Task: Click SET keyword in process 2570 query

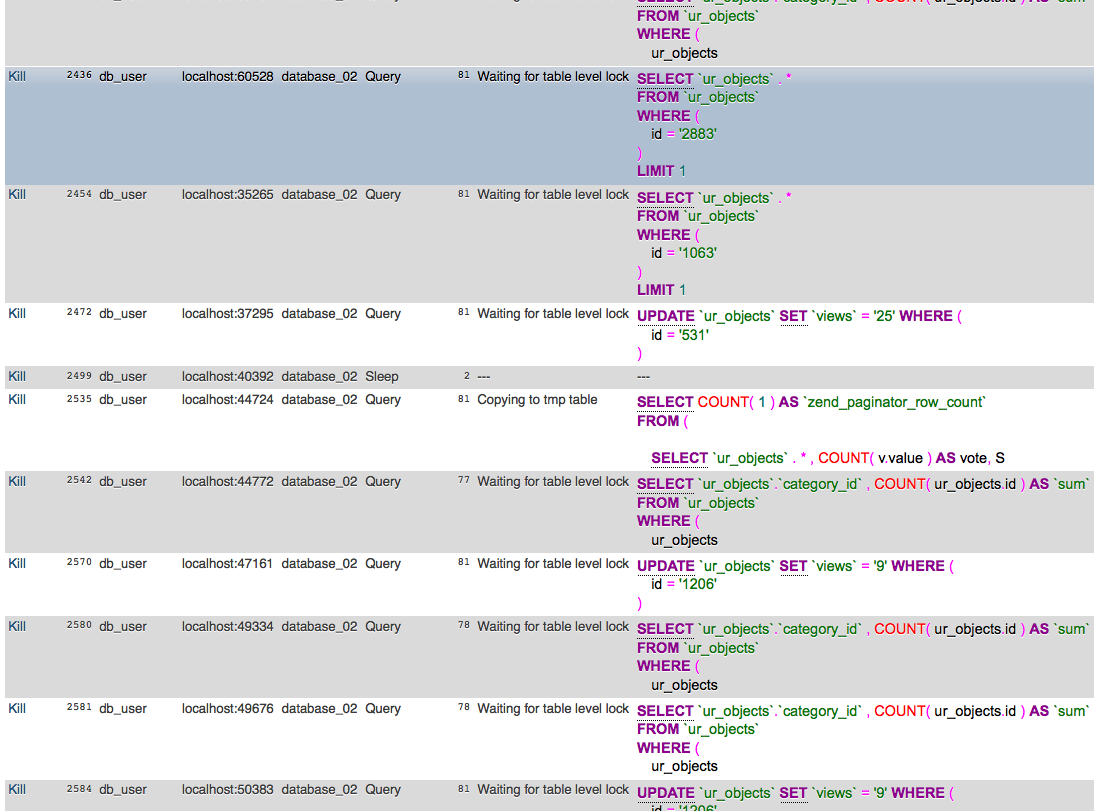Action: [793, 566]
